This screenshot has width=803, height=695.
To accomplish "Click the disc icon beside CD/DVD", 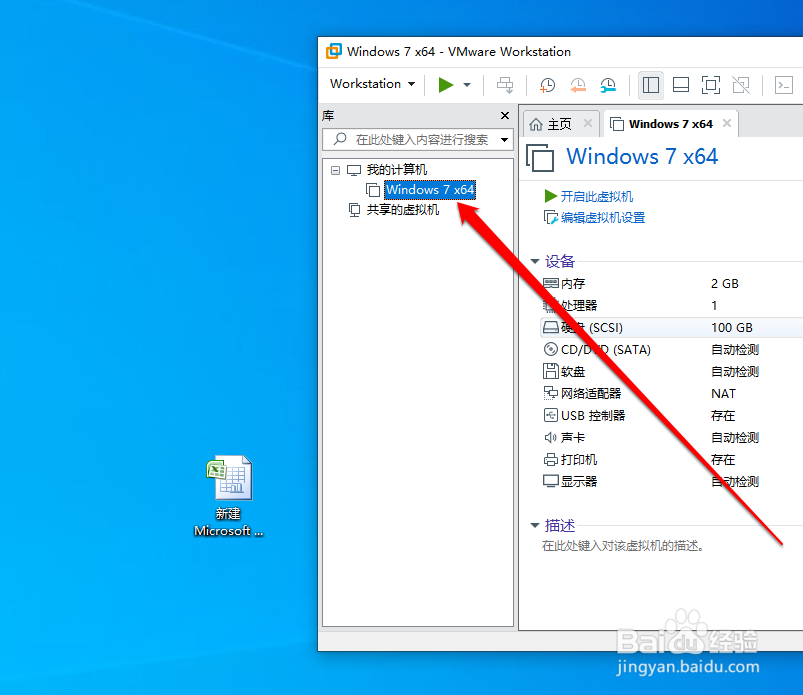I will pos(551,349).
